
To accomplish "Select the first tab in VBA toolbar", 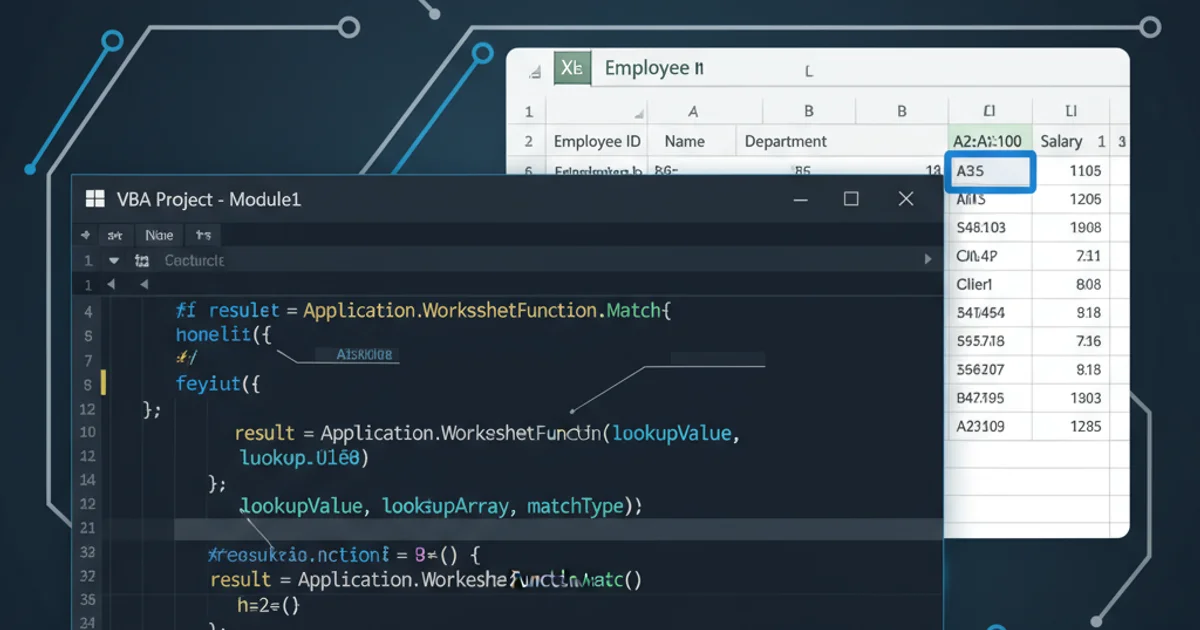I will [x=115, y=236].
